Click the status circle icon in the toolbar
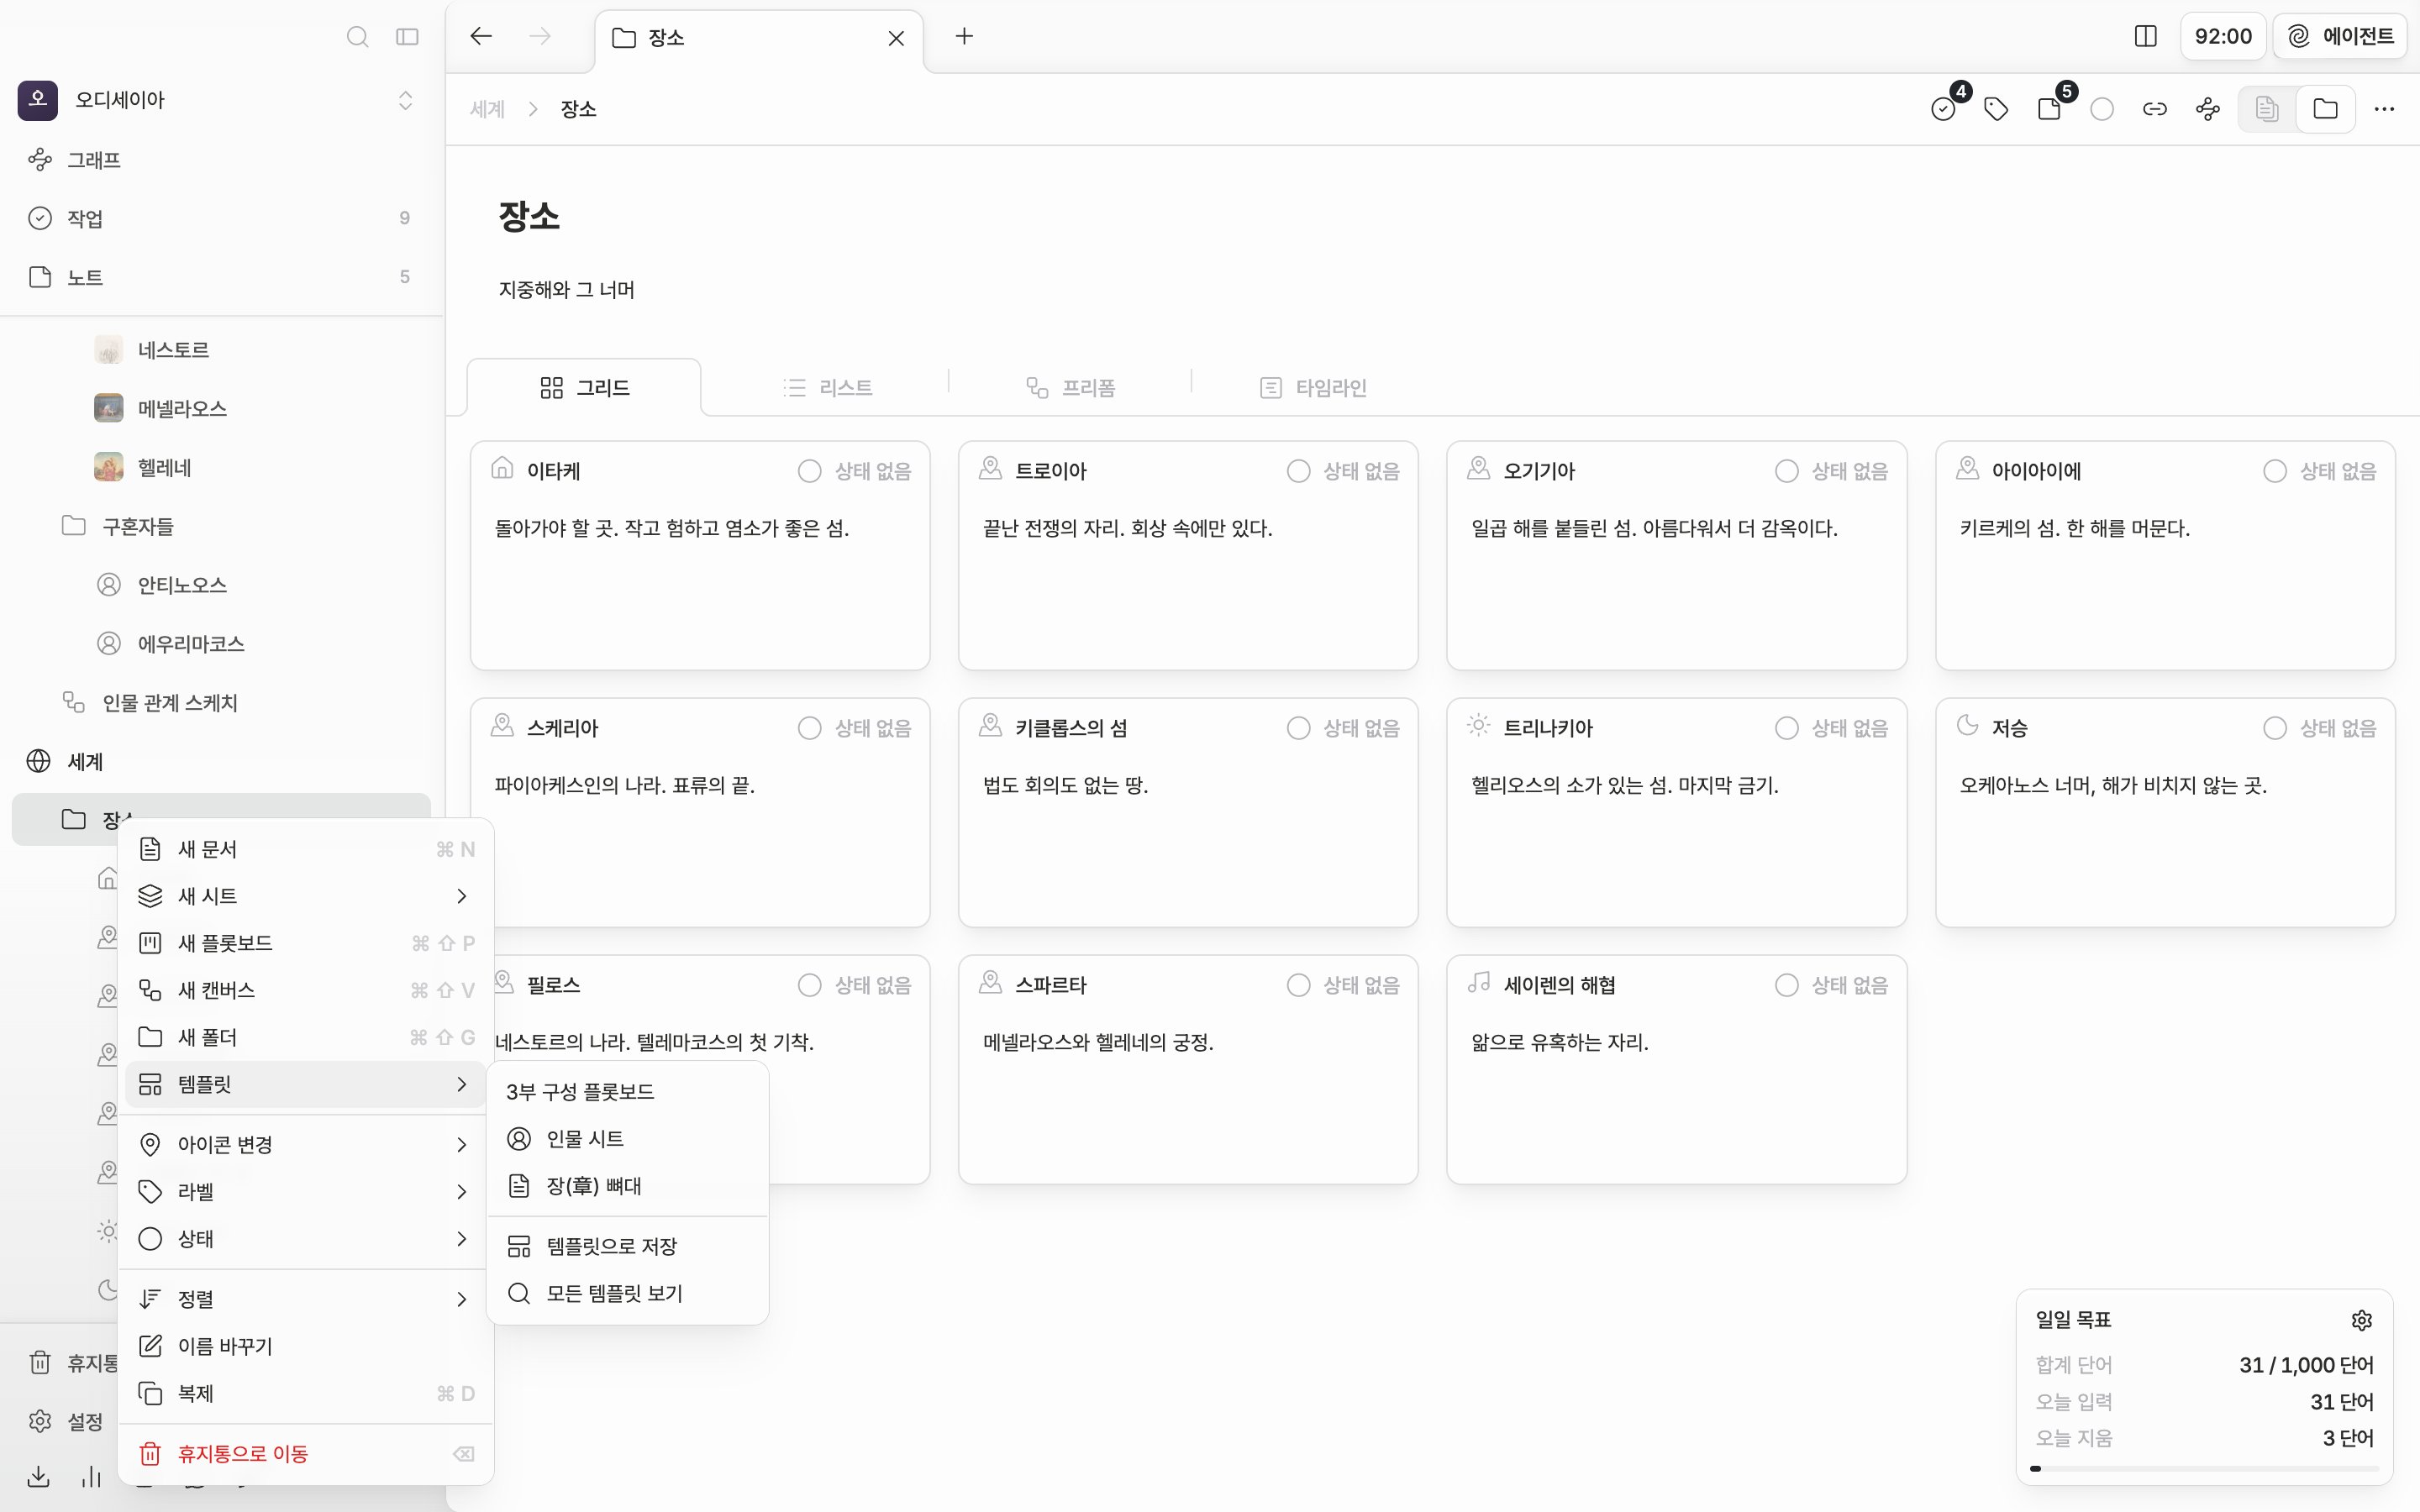The height and width of the screenshot is (1512, 2420). [2102, 109]
